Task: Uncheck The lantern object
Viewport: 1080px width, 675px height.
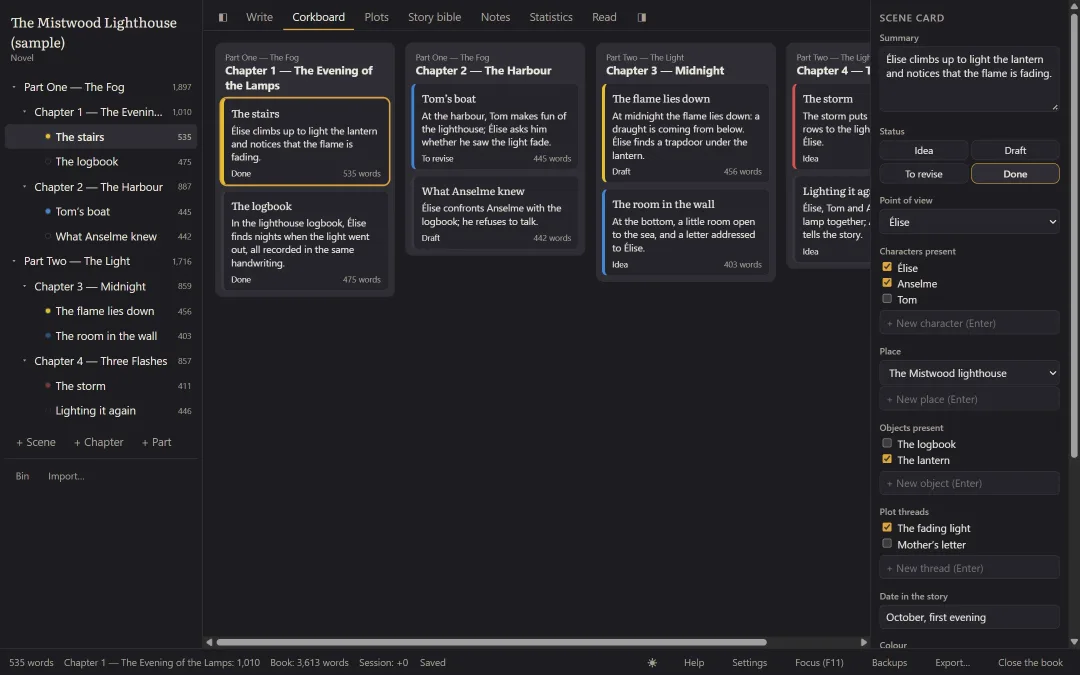Action: click(887, 459)
